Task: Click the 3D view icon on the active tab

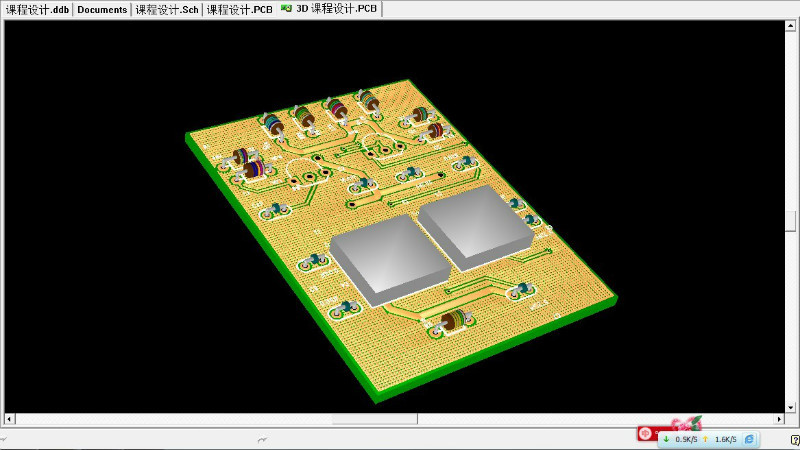Action: pos(287,8)
